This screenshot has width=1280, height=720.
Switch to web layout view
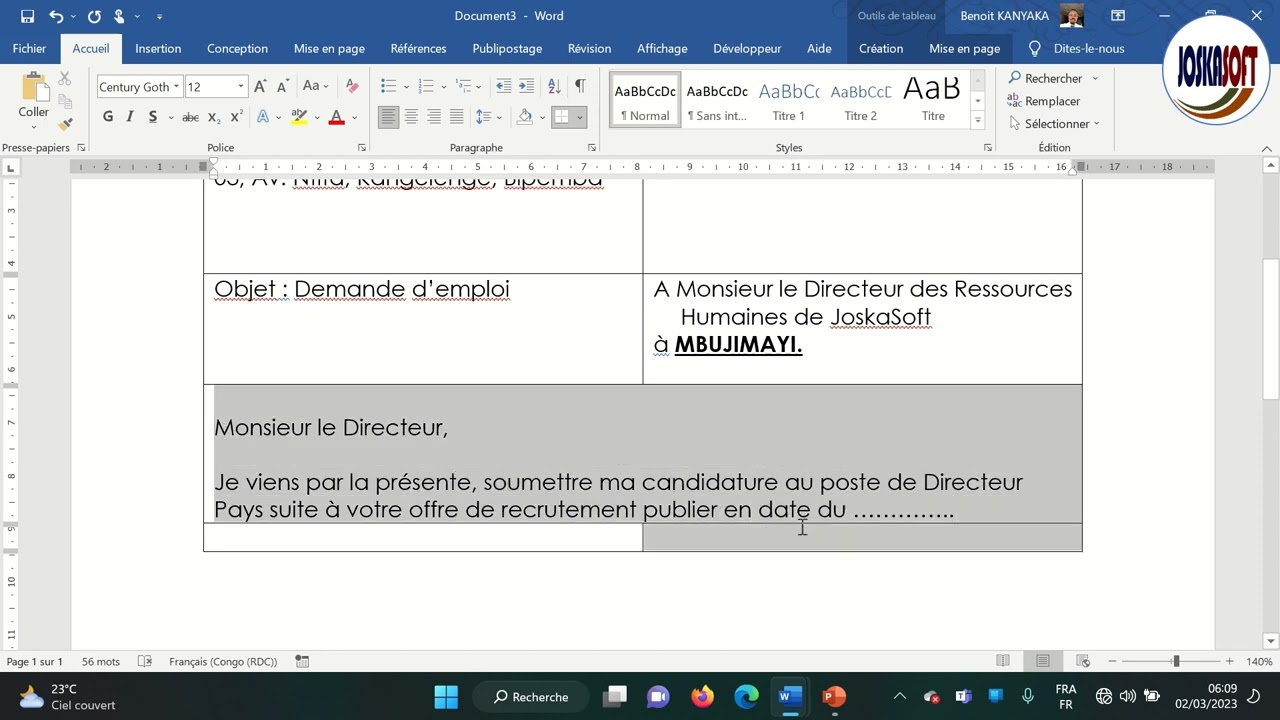[1083, 661]
